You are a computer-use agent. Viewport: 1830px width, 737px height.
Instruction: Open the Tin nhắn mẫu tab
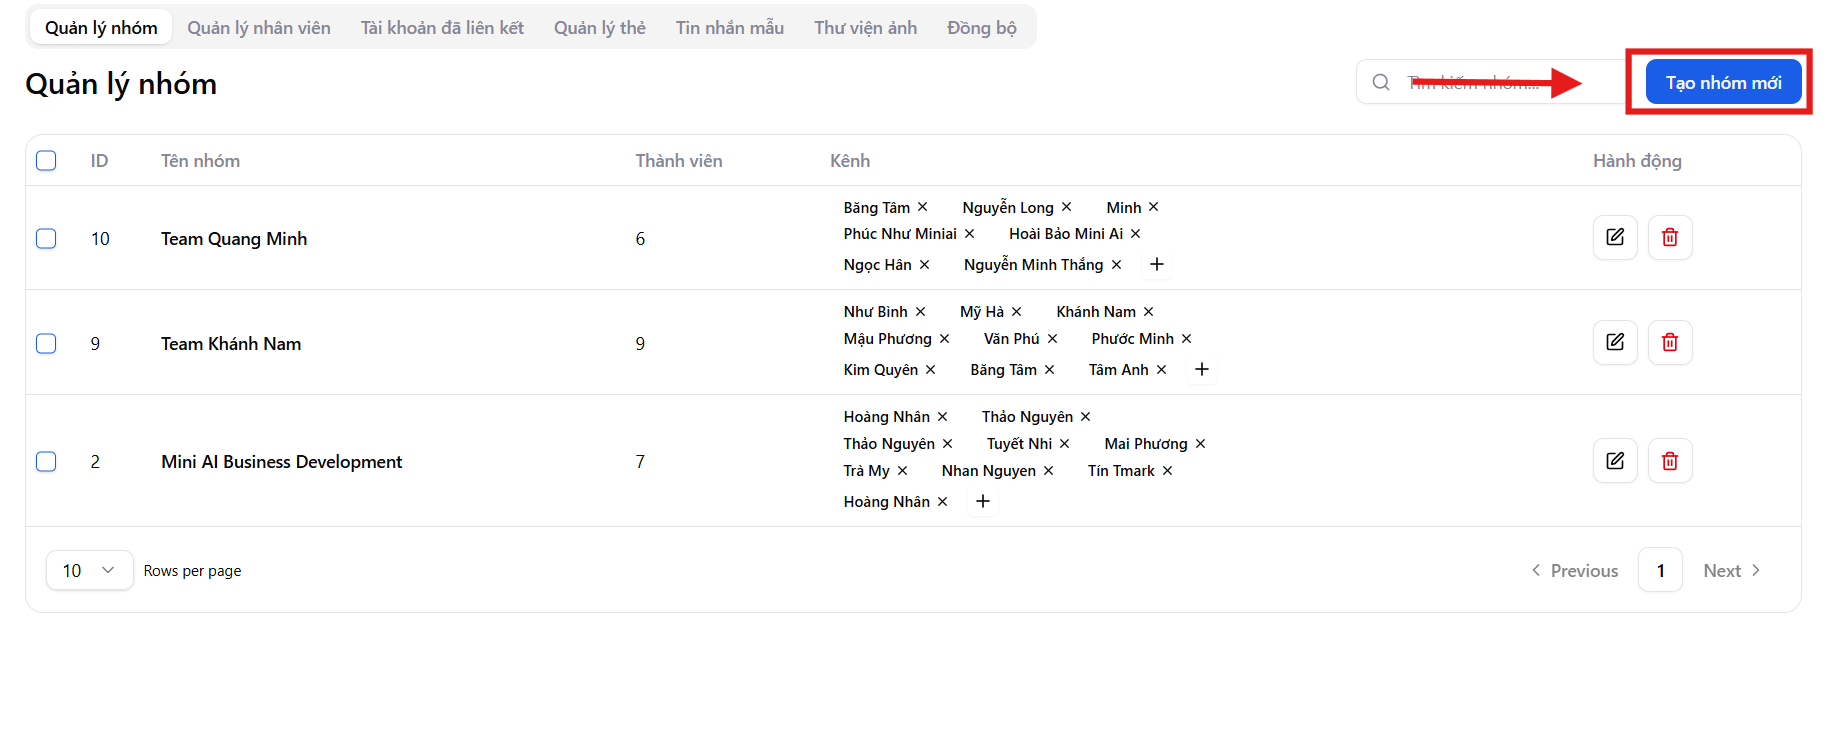tap(729, 28)
